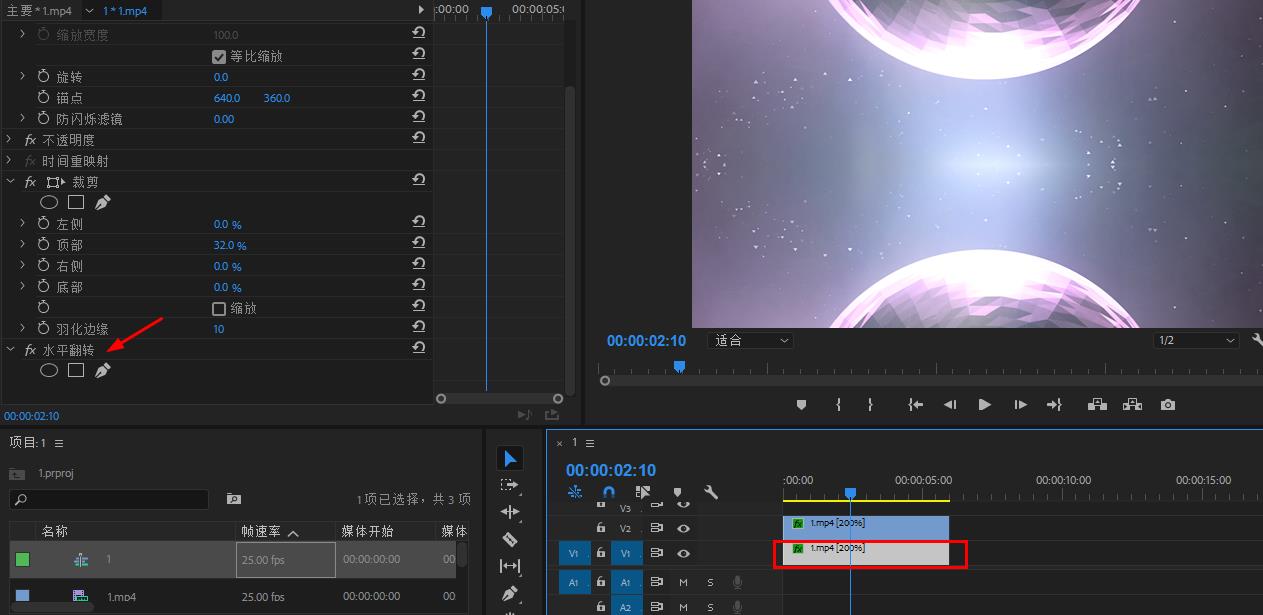Create ellipse mask under 裁剪 effect
Image resolution: width=1263 pixels, height=615 pixels.
[49, 202]
